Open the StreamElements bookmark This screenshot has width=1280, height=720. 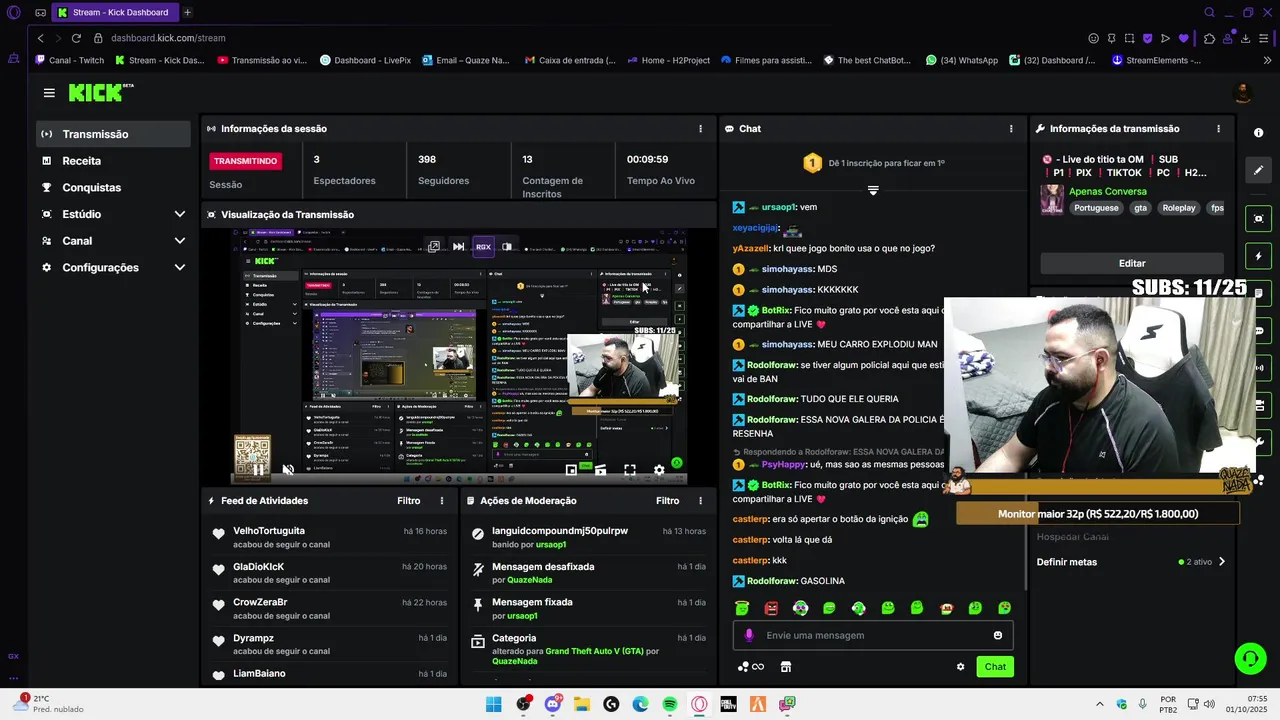point(1156,60)
